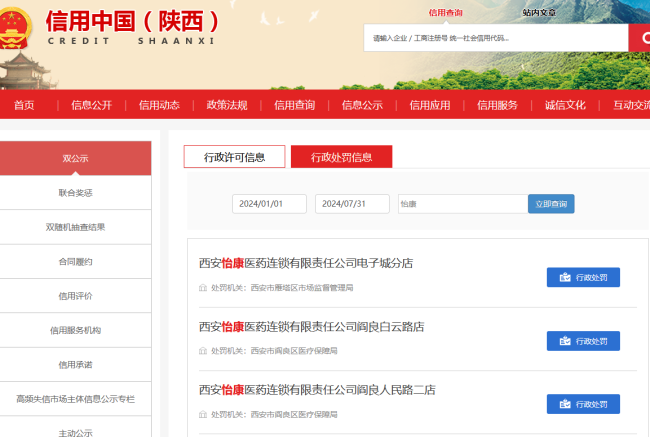Open the 信用动态 menu
Screen dimensions: 650x437
coord(159,105)
